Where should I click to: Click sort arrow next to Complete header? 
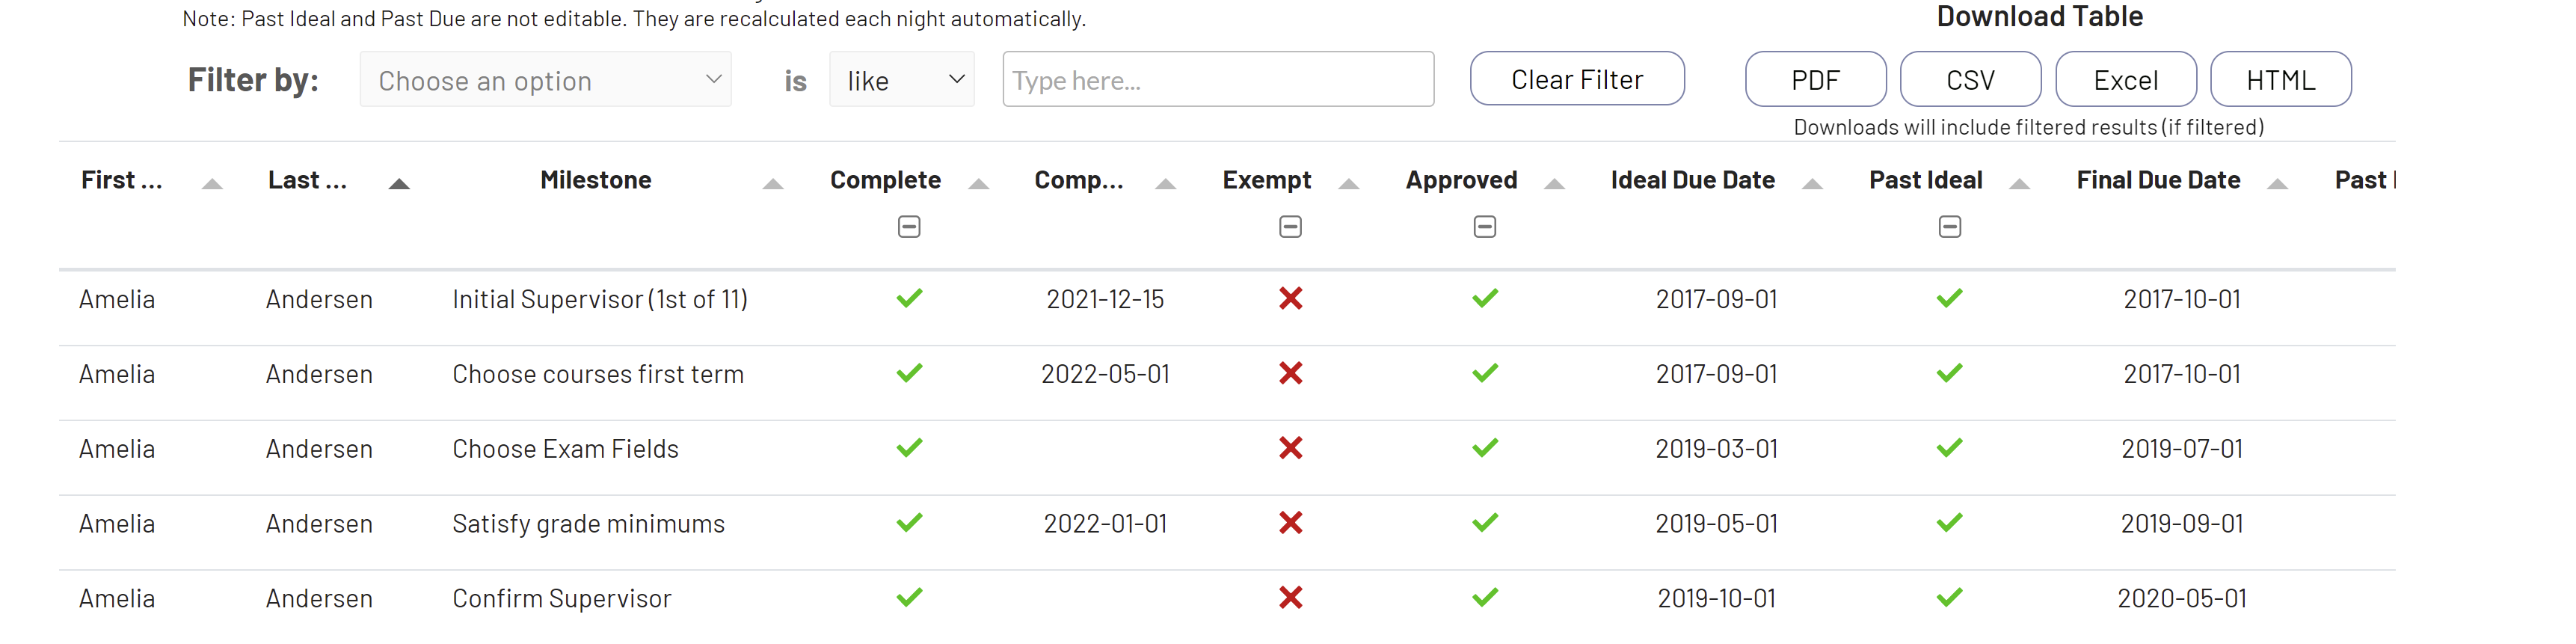tap(979, 184)
